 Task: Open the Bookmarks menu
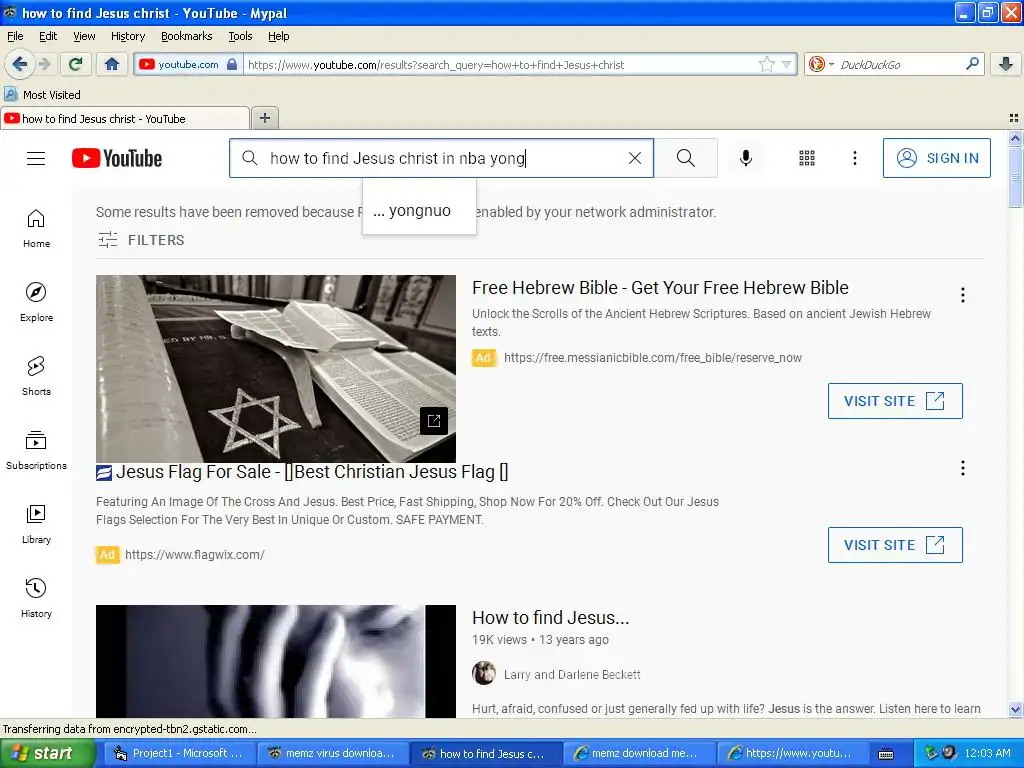tap(186, 36)
